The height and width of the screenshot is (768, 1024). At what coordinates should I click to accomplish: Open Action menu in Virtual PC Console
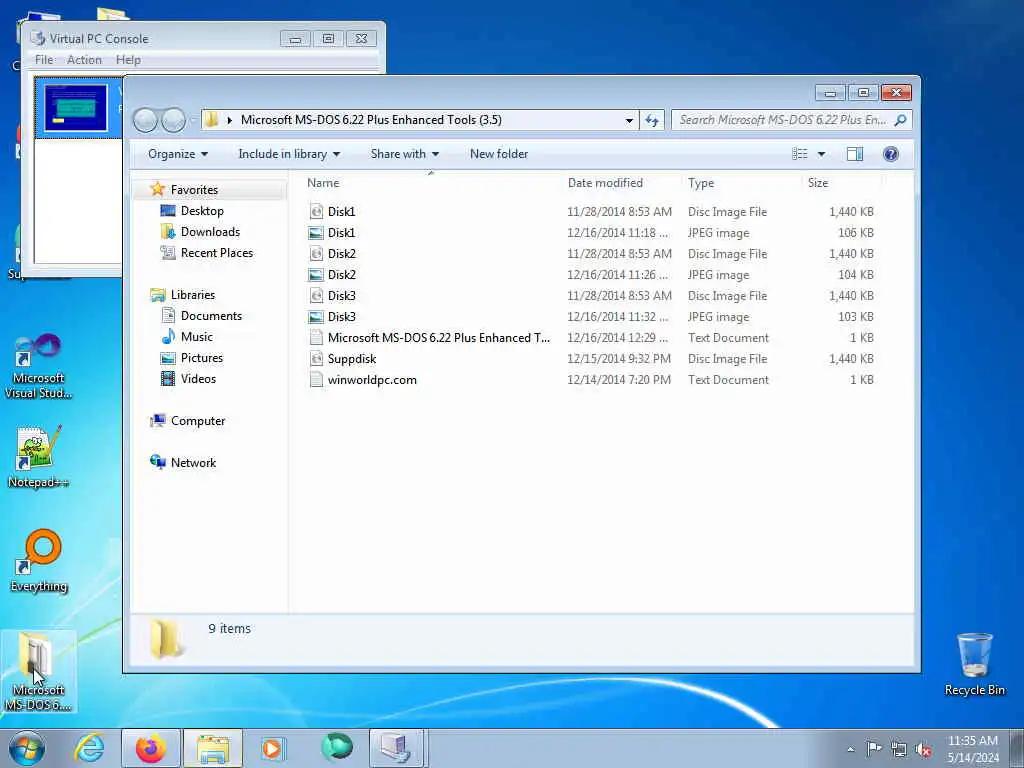click(x=84, y=60)
